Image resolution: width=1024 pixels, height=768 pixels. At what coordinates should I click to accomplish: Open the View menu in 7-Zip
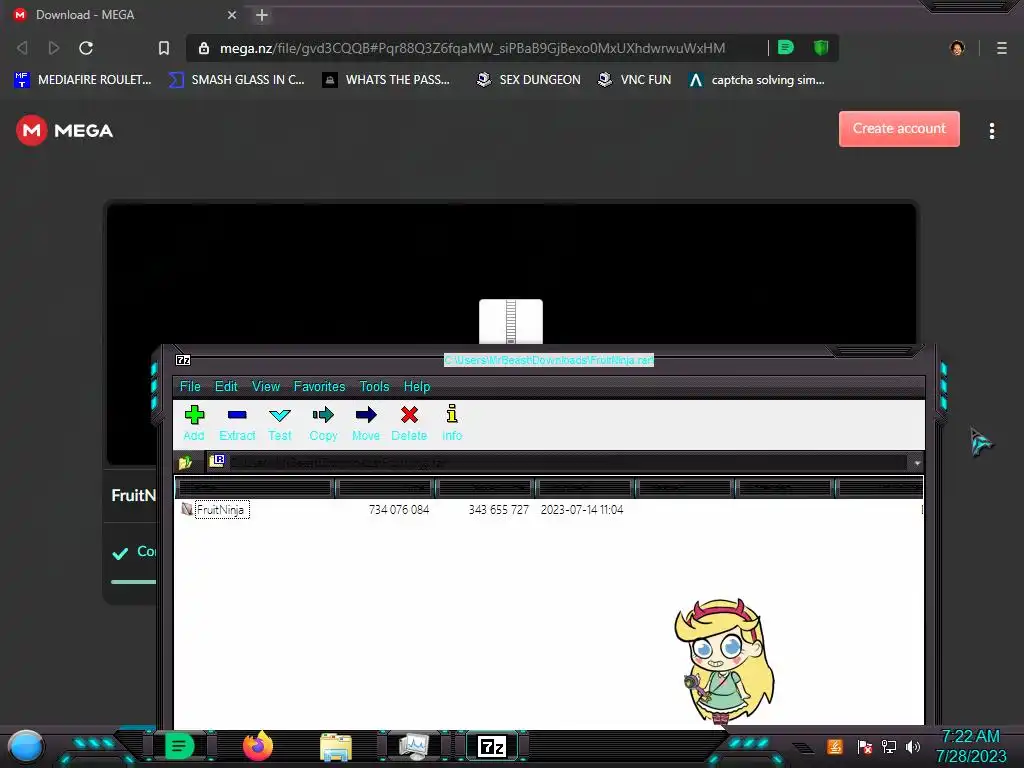266,387
